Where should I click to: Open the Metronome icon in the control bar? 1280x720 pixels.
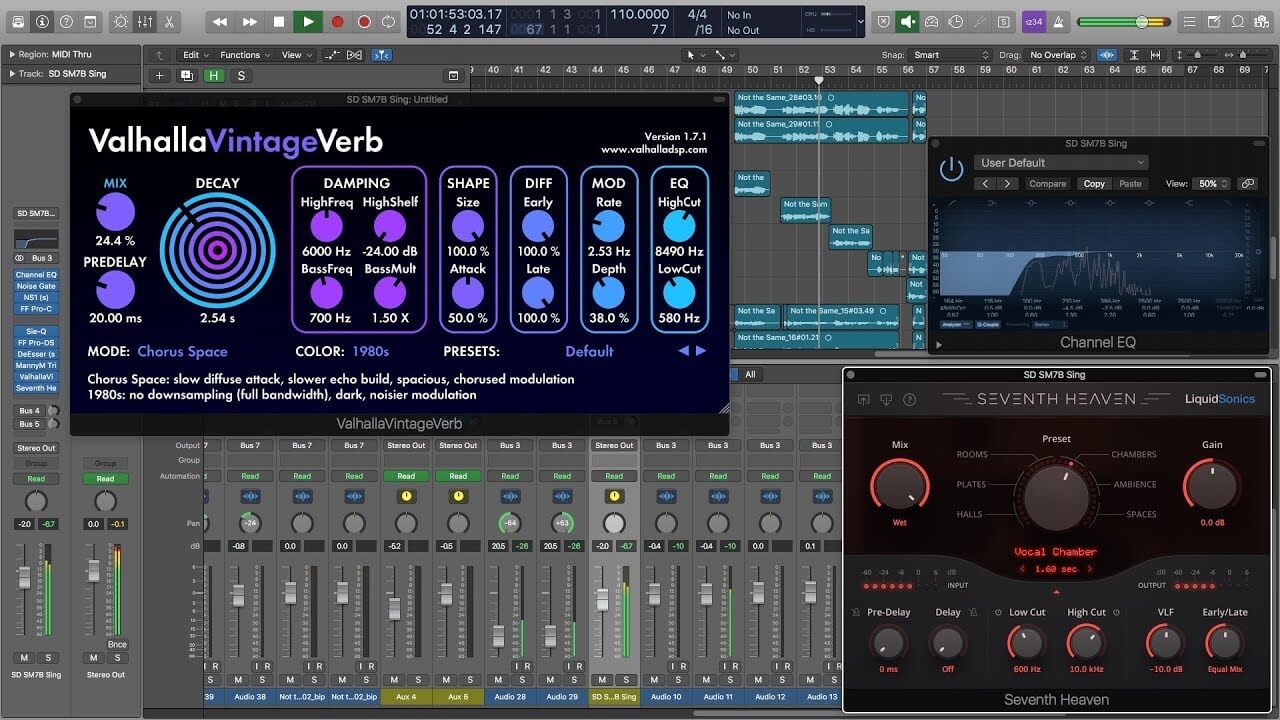click(x=121, y=21)
